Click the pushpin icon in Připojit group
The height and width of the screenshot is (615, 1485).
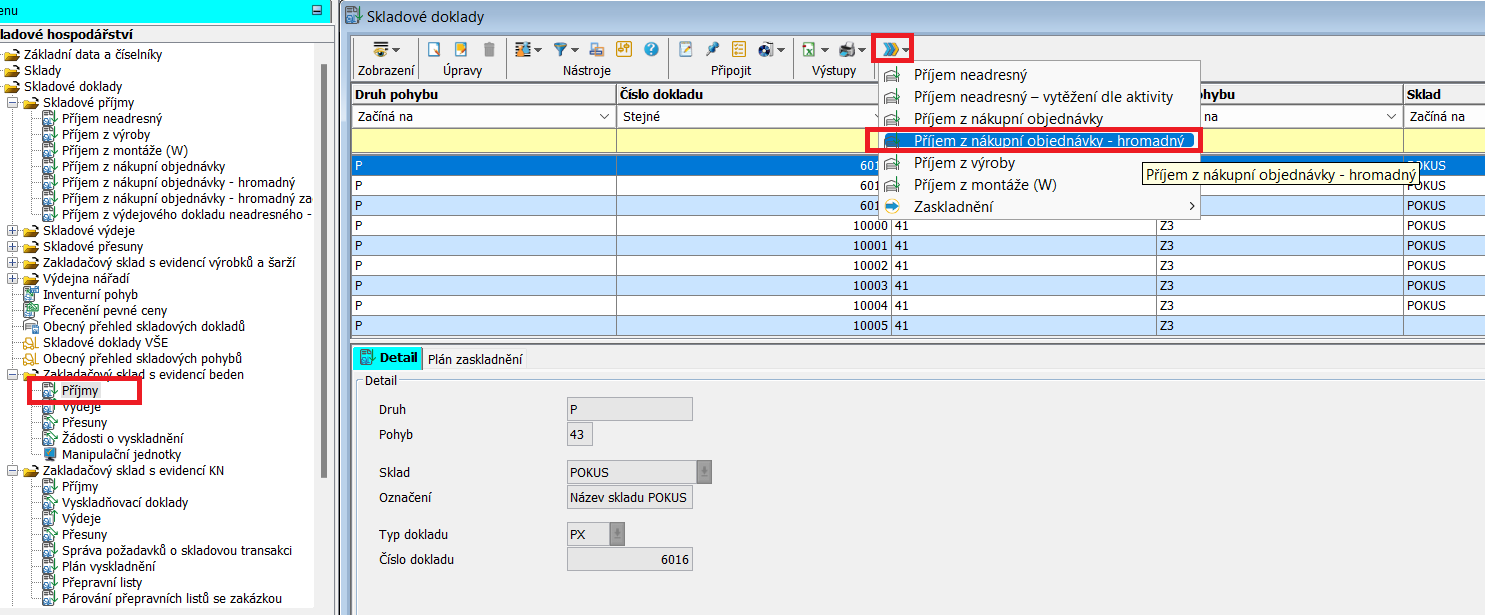[712, 49]
